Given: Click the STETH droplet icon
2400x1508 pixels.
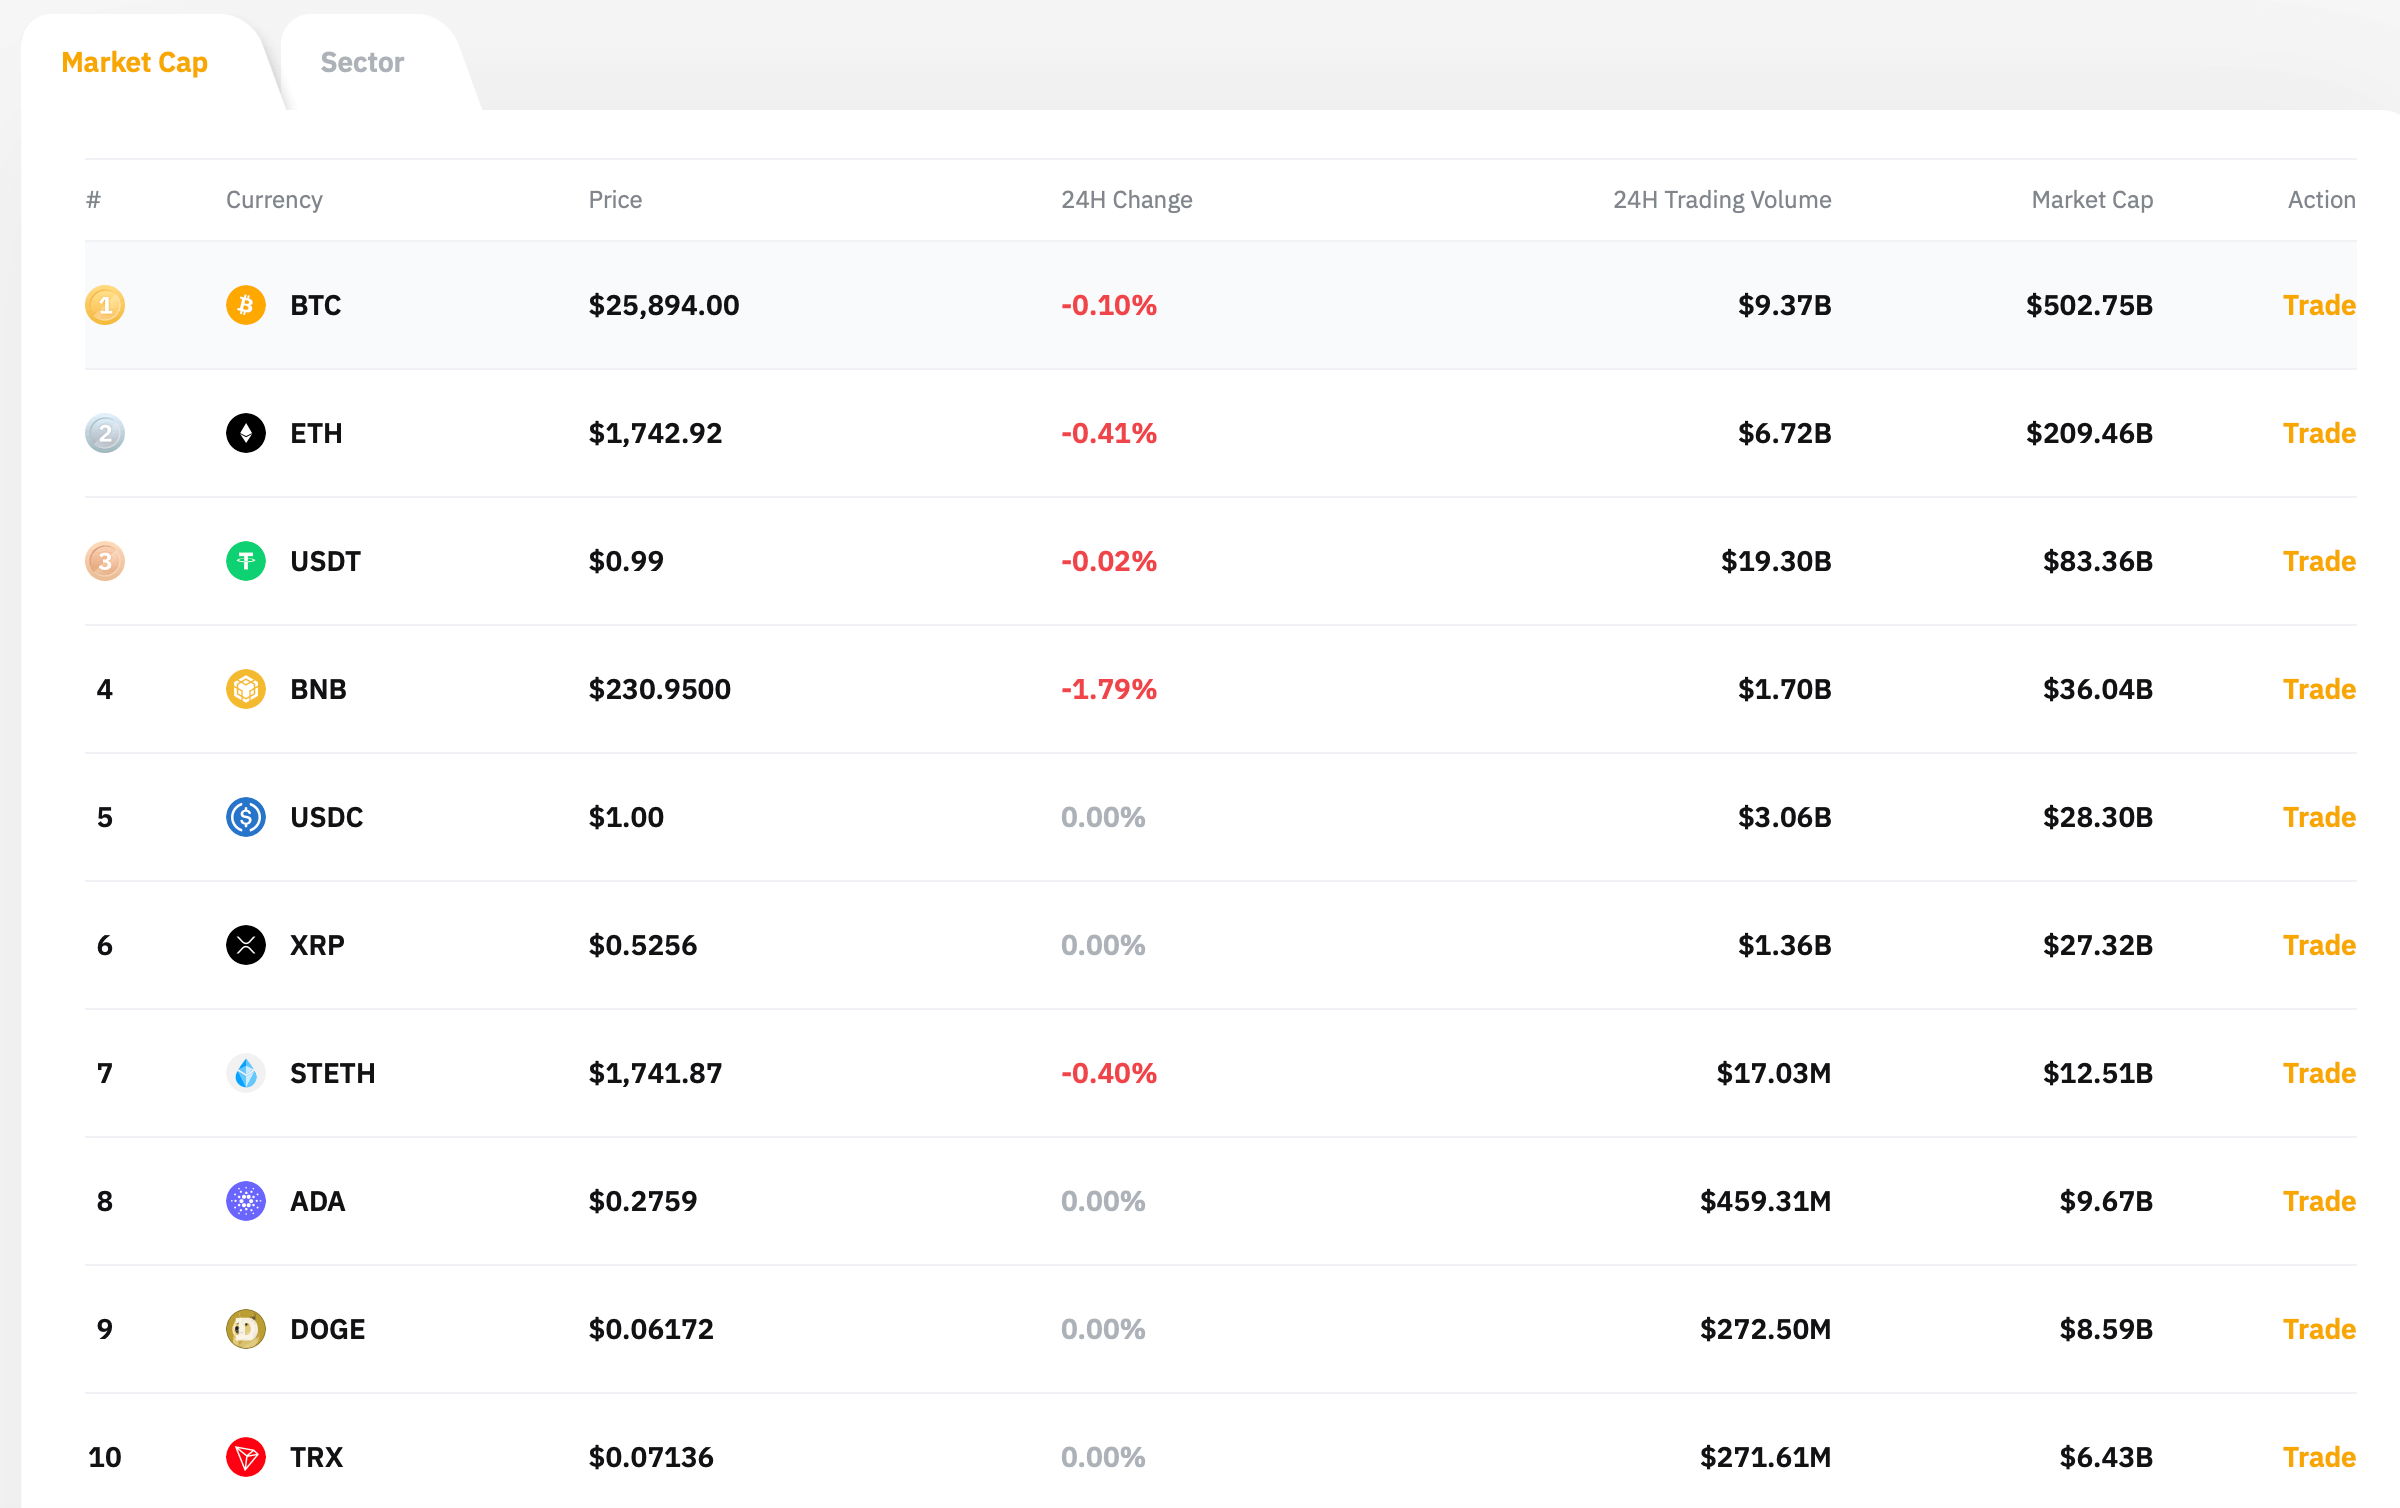Looking at the screenshot, I should click(x=245, y=1073).
